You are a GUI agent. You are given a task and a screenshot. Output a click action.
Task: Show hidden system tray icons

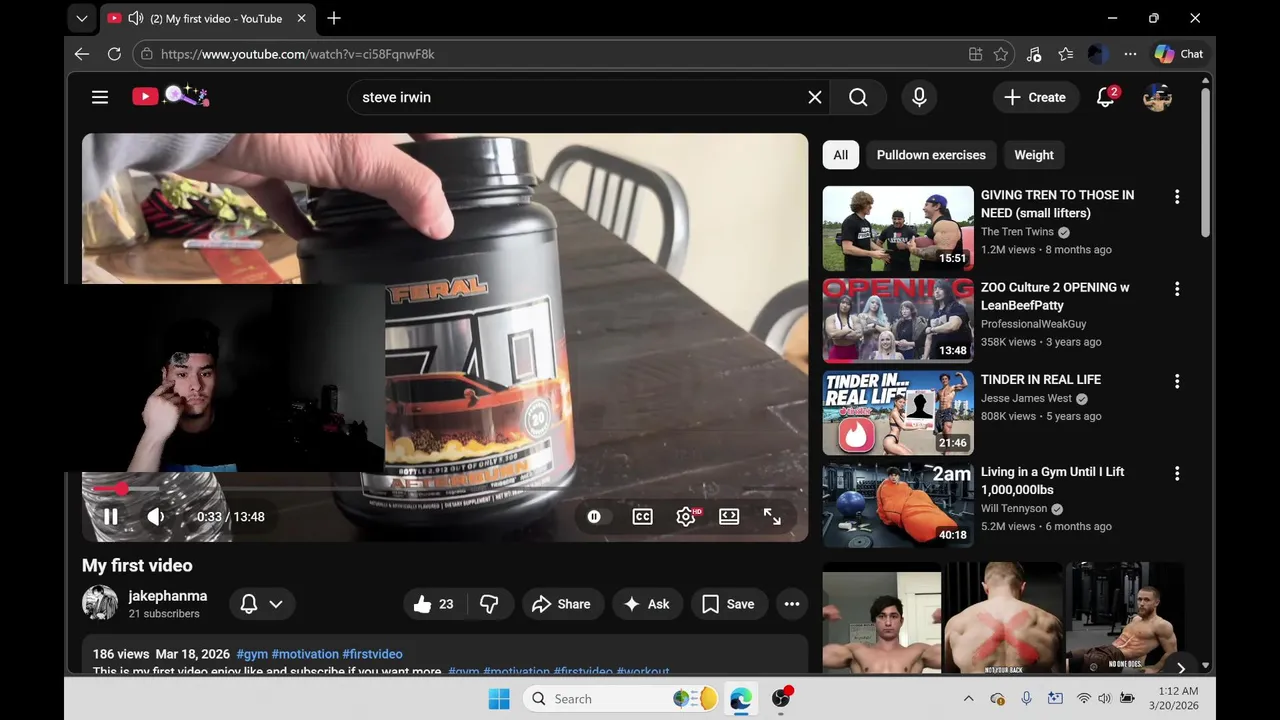[968, 699]
